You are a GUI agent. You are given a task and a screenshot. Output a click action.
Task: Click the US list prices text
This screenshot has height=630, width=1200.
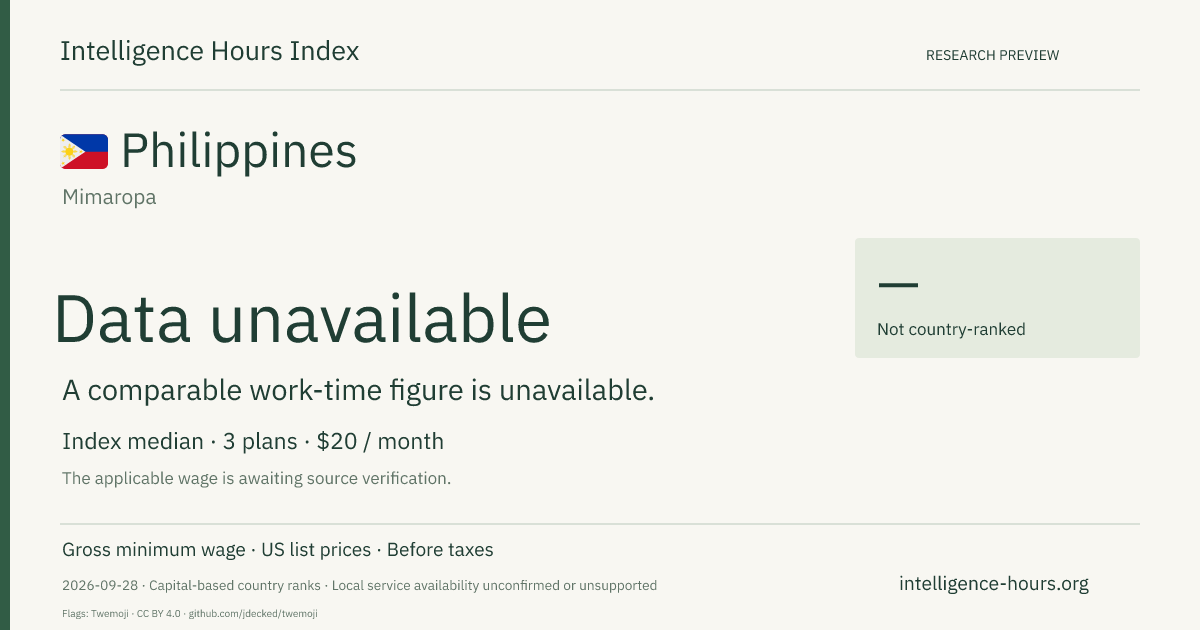coord(316,550)
